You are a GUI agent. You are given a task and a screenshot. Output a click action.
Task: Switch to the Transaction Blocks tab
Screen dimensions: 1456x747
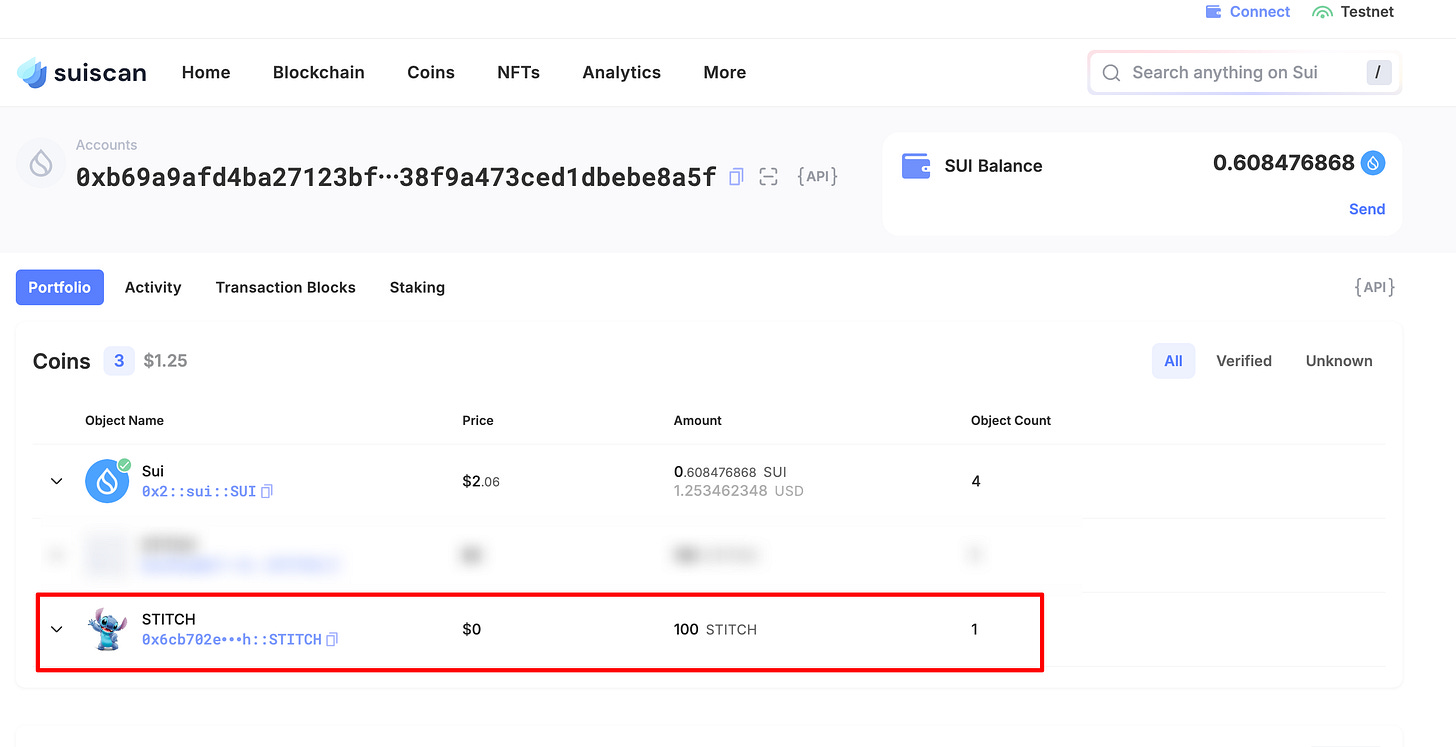click(286, 287)
